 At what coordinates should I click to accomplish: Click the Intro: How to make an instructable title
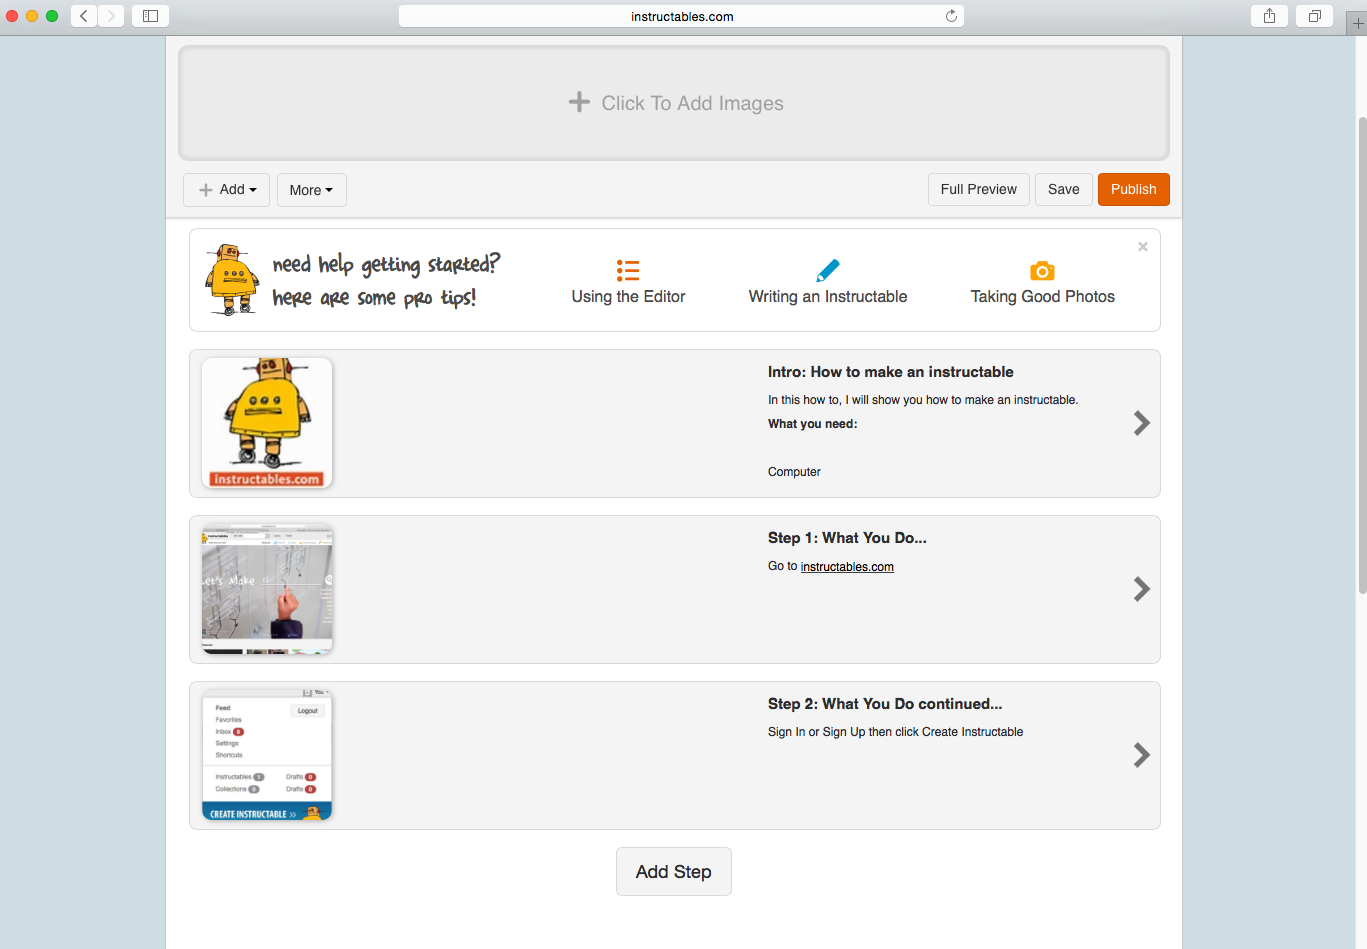pyautogui.click(x=891, y=372)
